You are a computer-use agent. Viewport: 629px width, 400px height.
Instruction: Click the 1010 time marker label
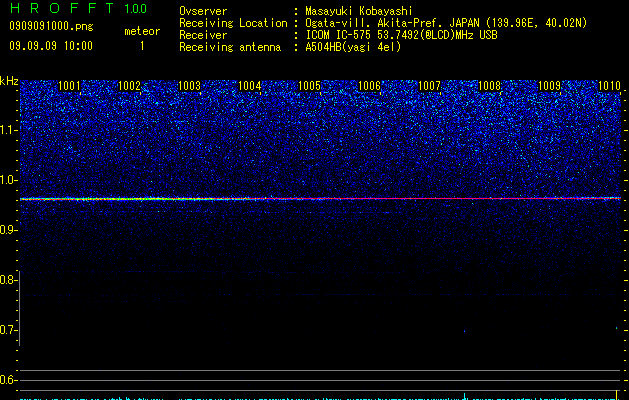[609, 86]
